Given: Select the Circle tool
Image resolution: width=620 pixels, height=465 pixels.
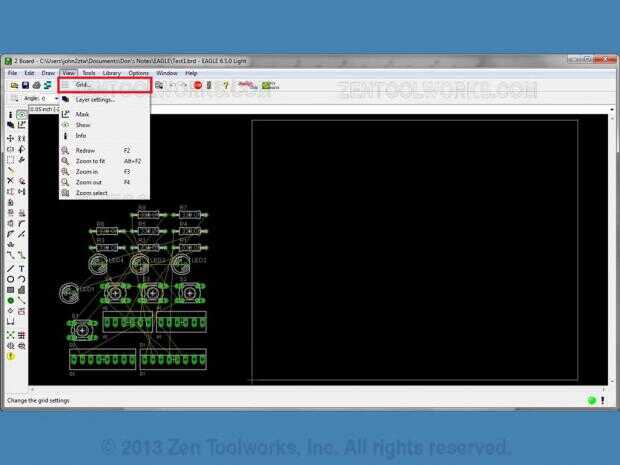Looking at the screenshot, I should [x=10, y=279].
